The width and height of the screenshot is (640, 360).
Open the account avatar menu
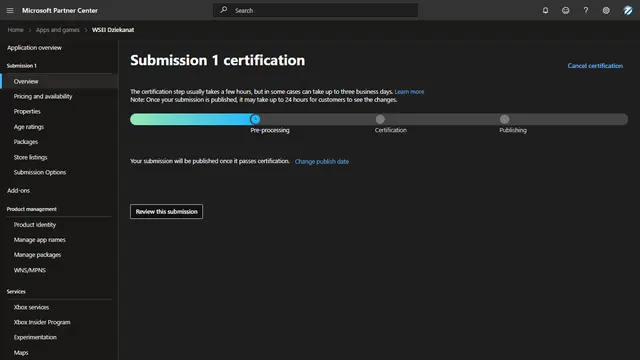[x=628, y=11]
